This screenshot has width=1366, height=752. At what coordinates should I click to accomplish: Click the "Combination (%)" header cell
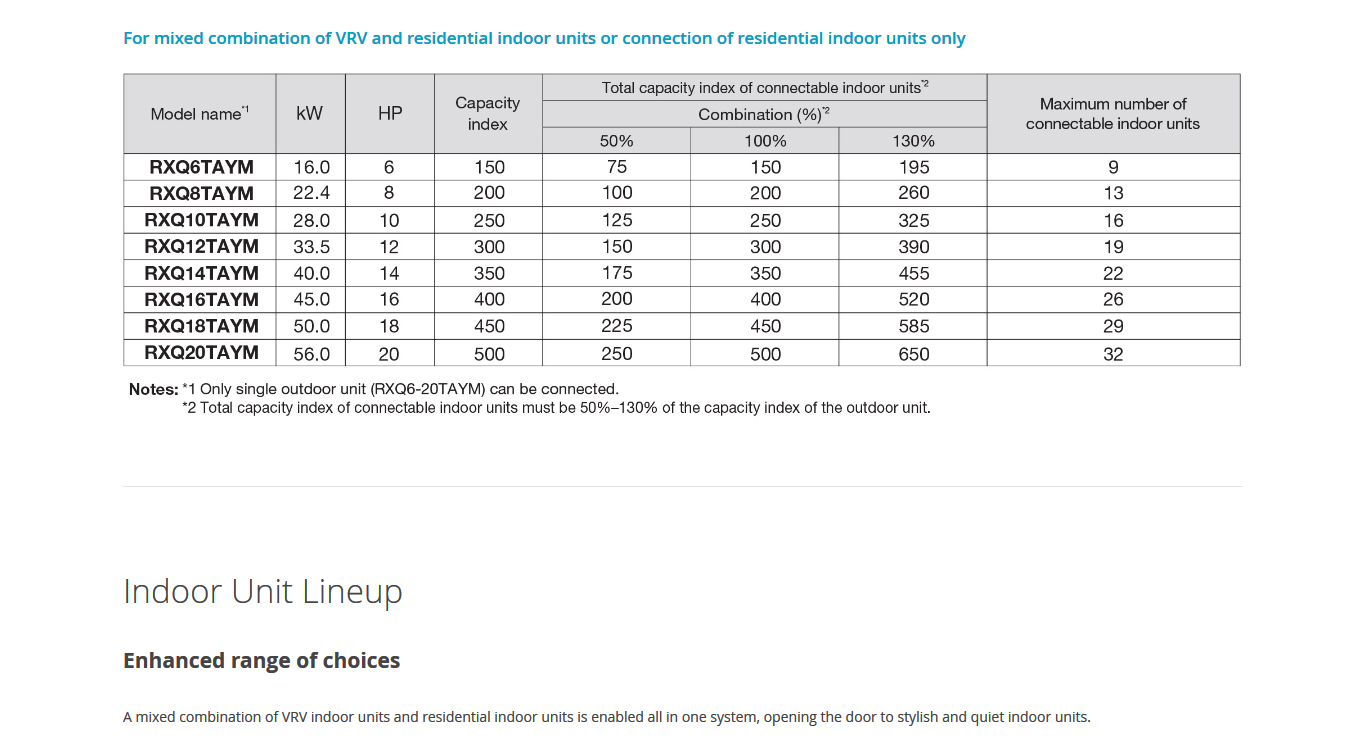764,114
